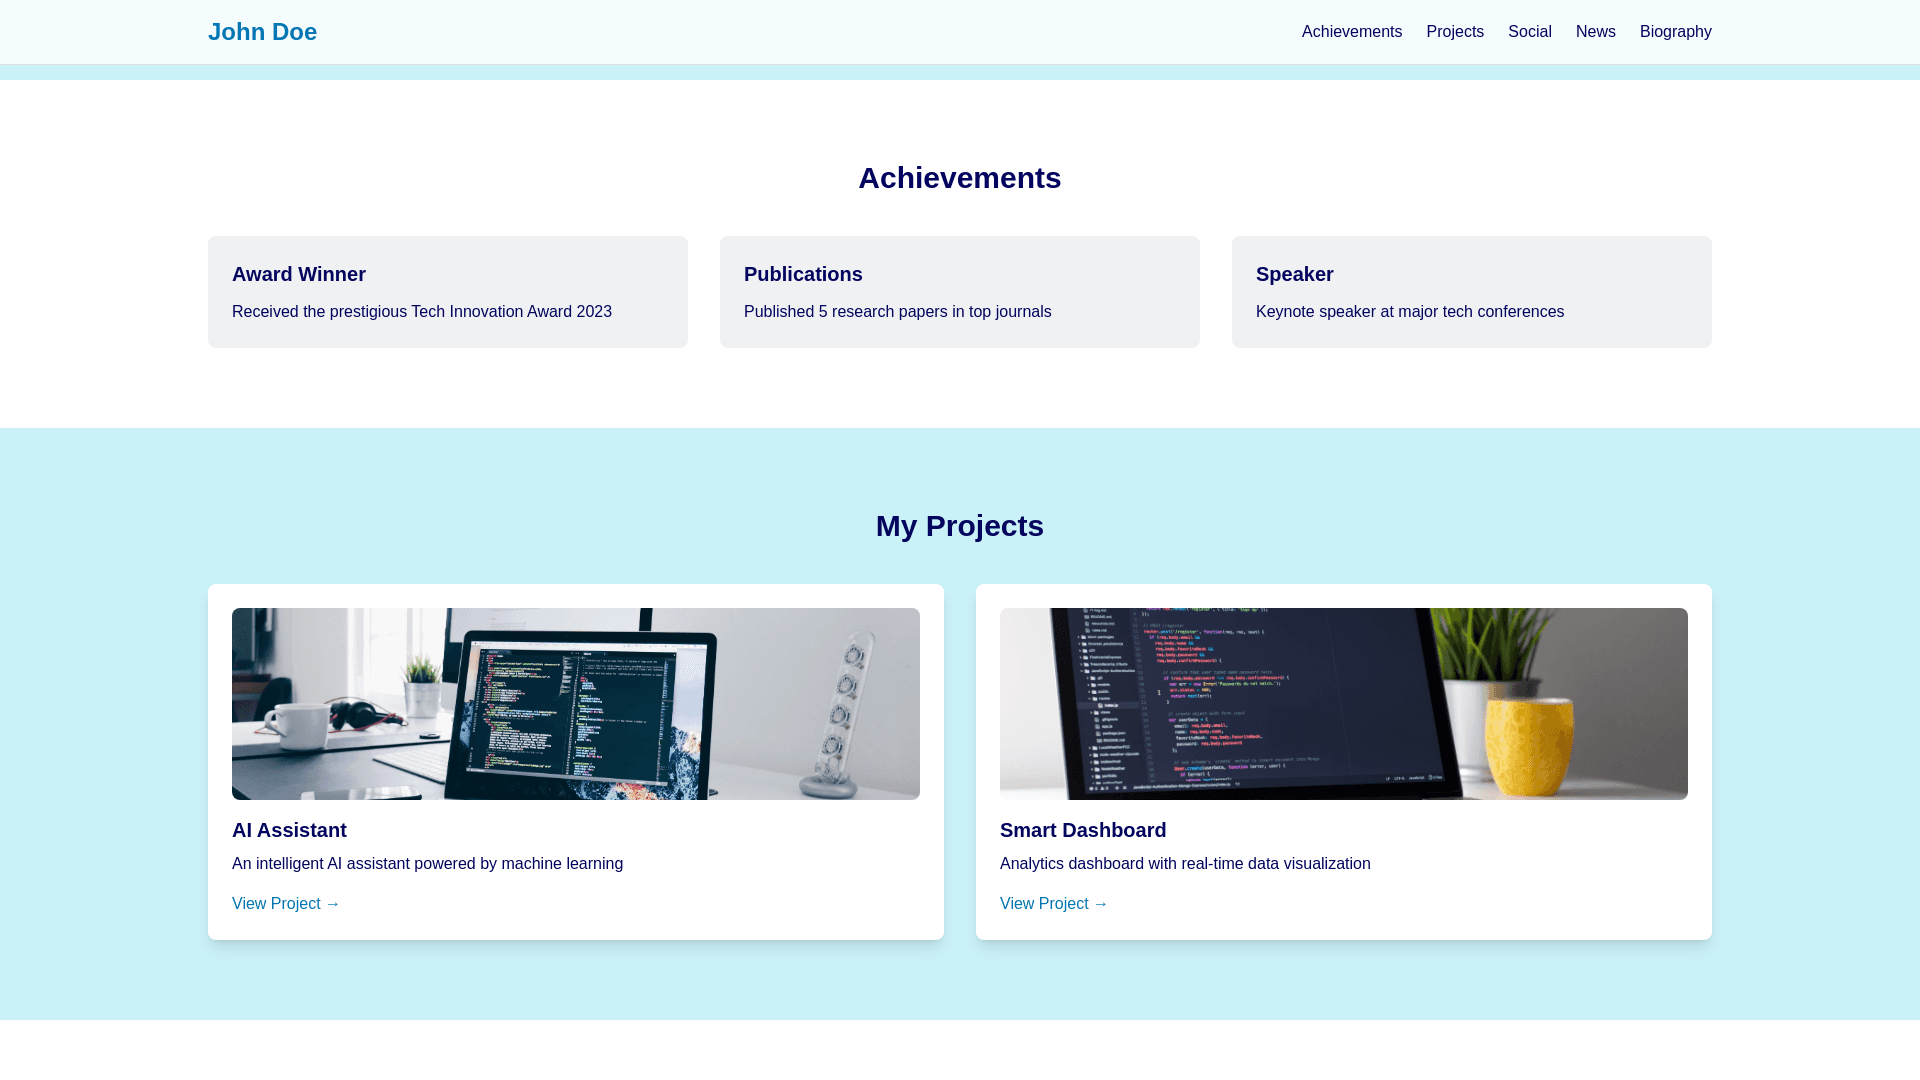Screen dimensions: 1920x1080
Task: Navigate to the Biography section link
Action: tap(1675, 32)
